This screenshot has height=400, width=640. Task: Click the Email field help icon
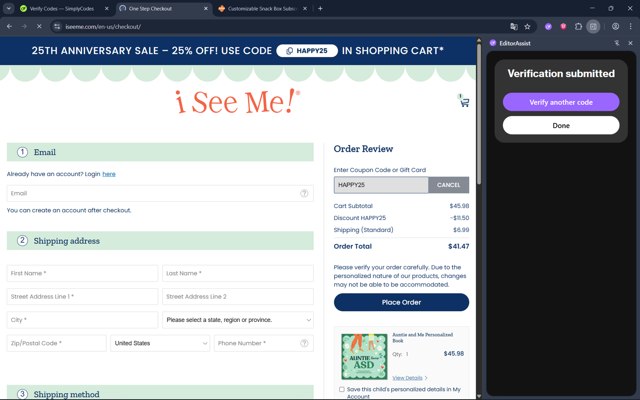[304, 193]
